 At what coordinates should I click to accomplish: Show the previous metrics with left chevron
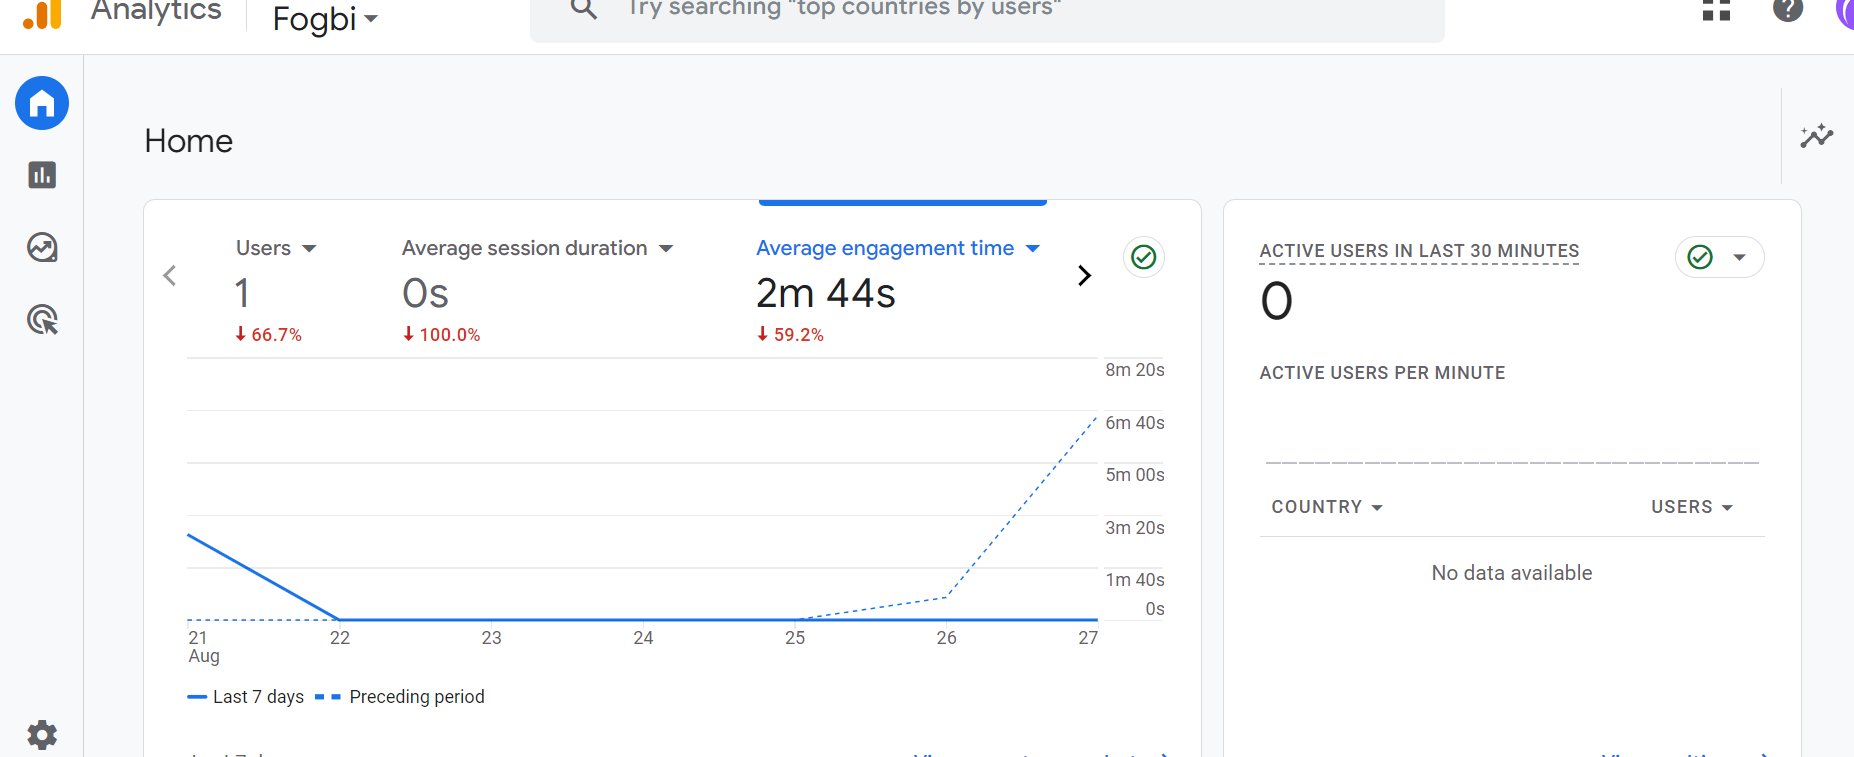tap(170, 275)
